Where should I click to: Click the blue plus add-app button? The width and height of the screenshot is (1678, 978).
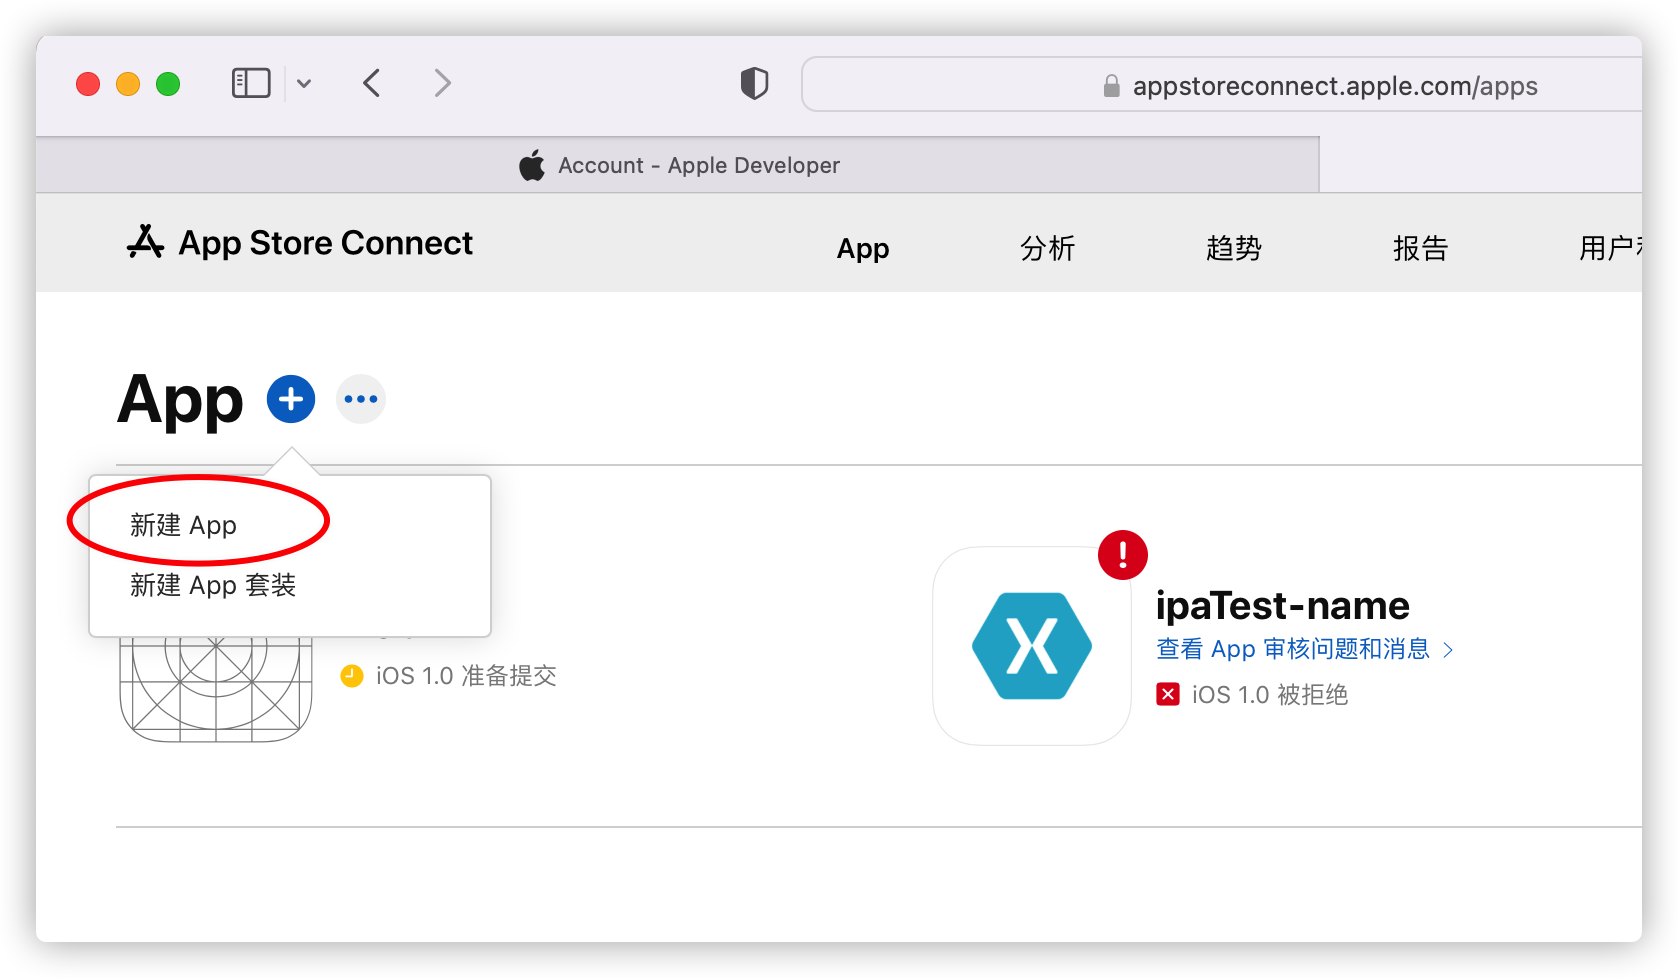pos(291,399)
